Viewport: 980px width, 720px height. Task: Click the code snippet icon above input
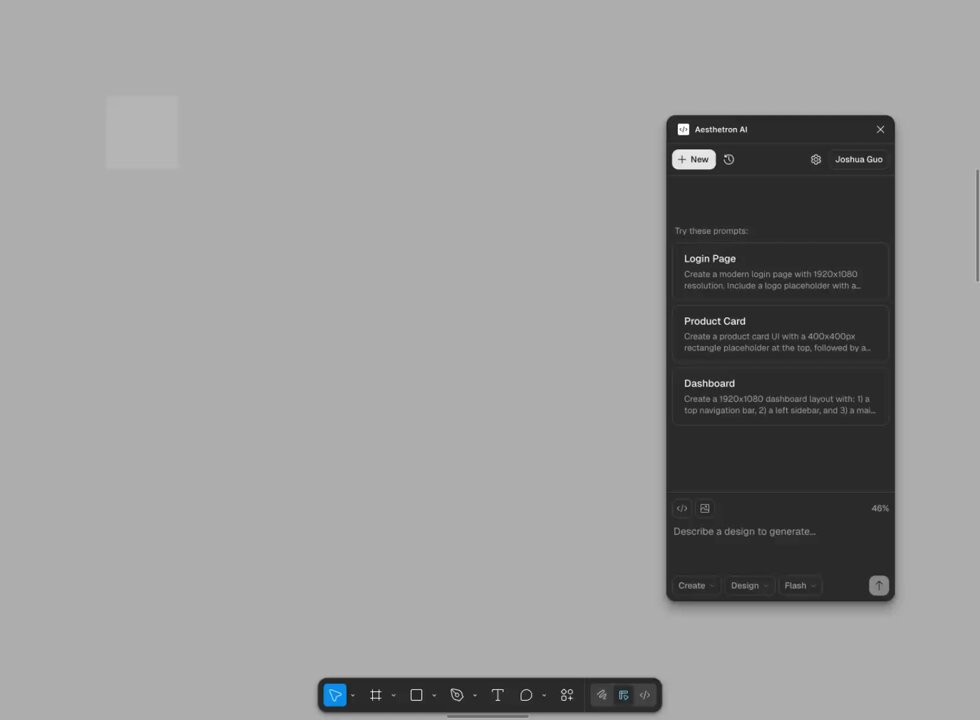pos(682,508)
